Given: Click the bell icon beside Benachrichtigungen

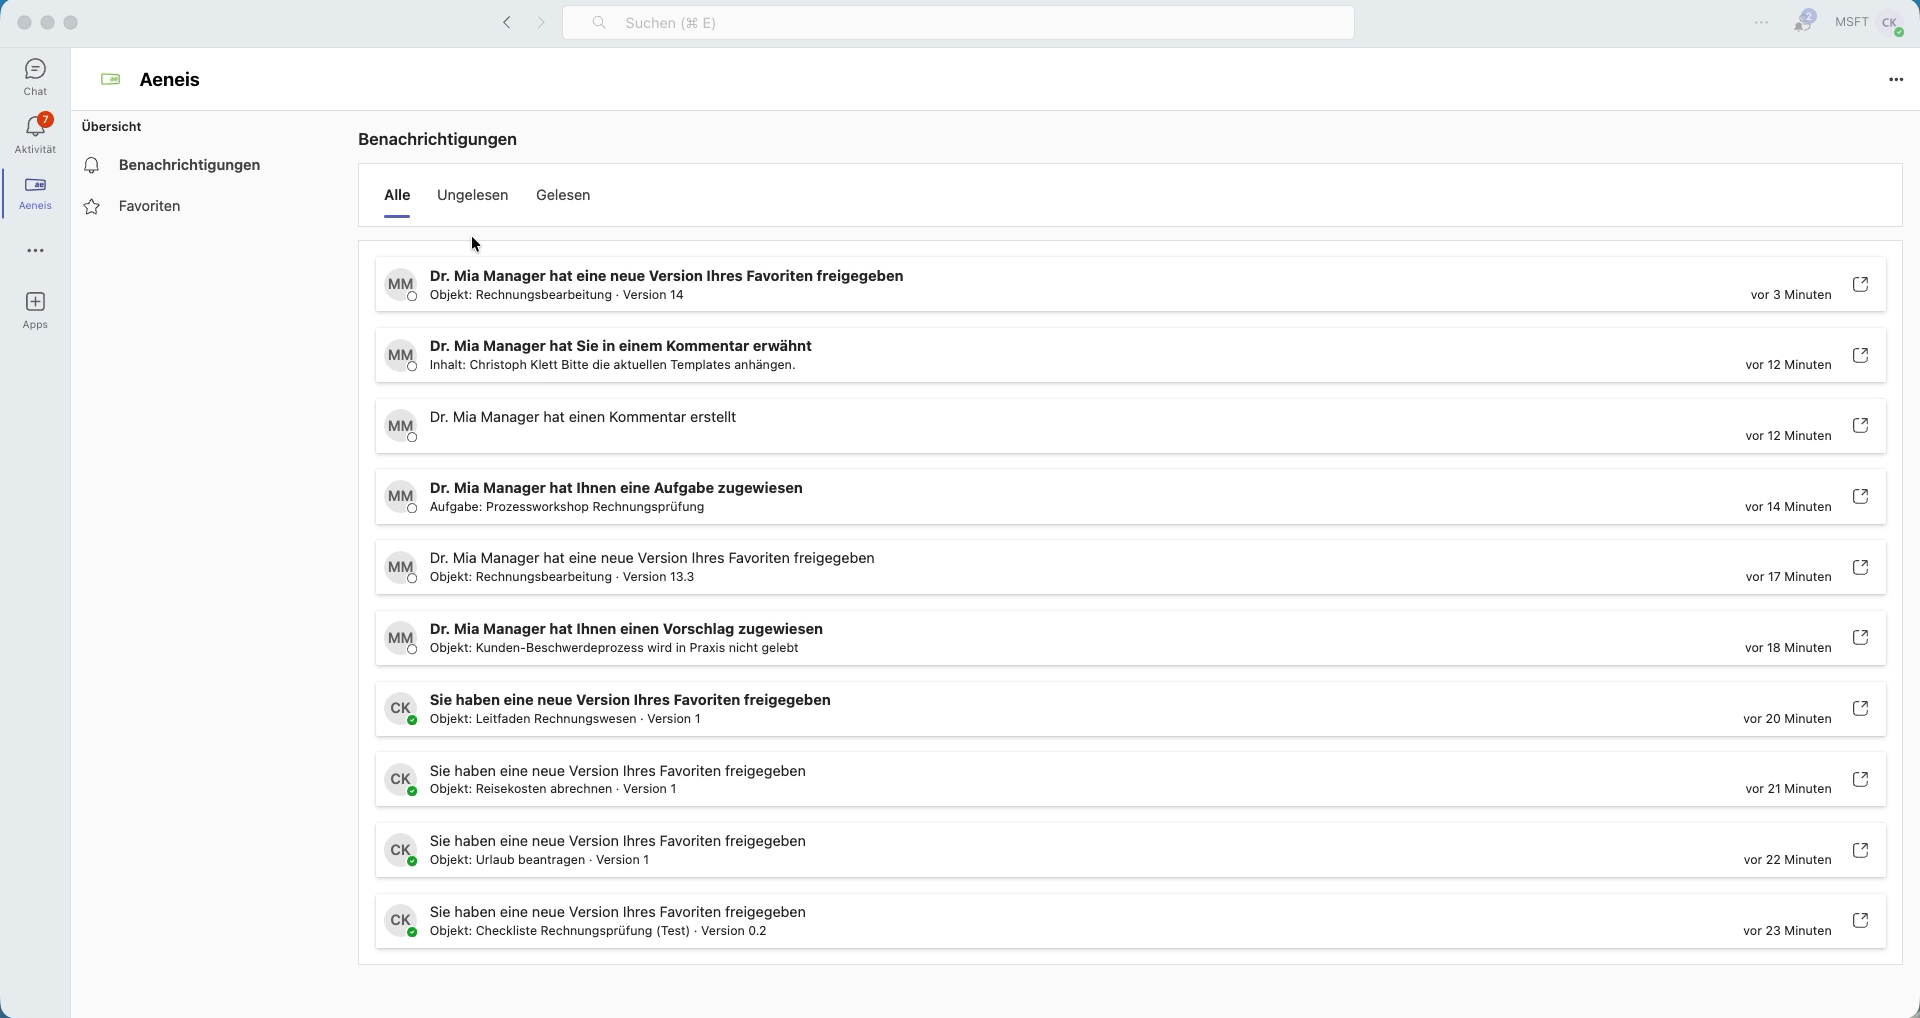Looking at the screenshot, I should coord(92,165).
